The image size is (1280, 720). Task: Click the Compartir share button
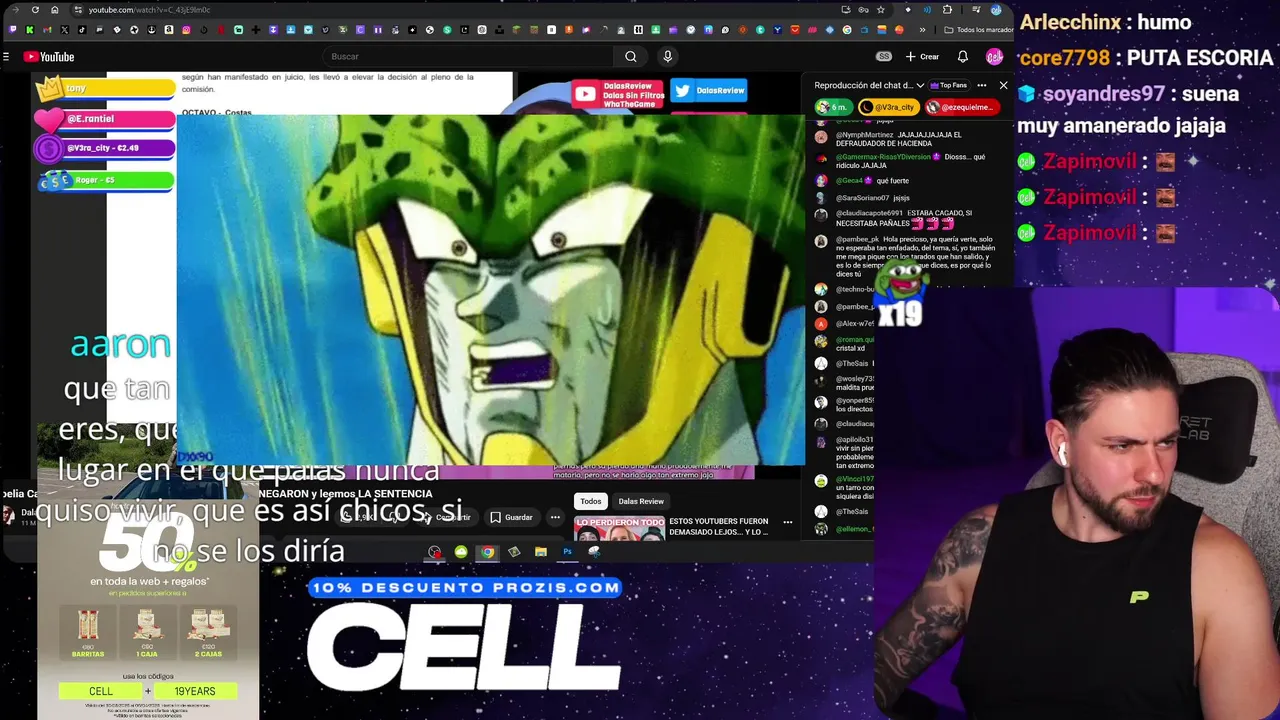(x=447, y=517)
